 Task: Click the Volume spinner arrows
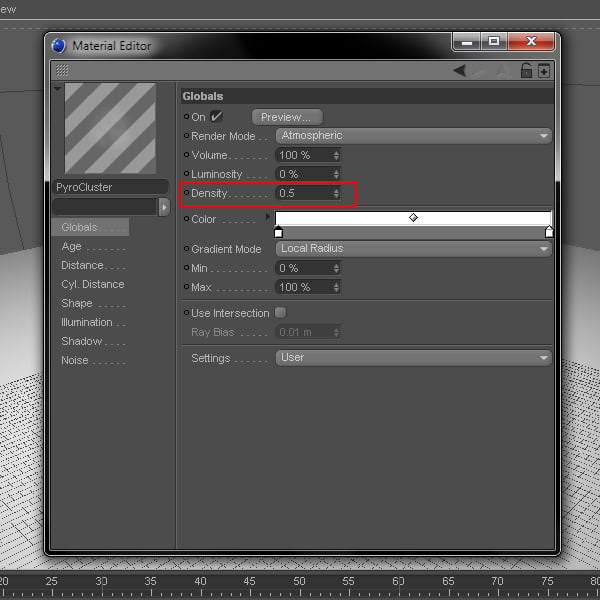click(x=336, y=155)
